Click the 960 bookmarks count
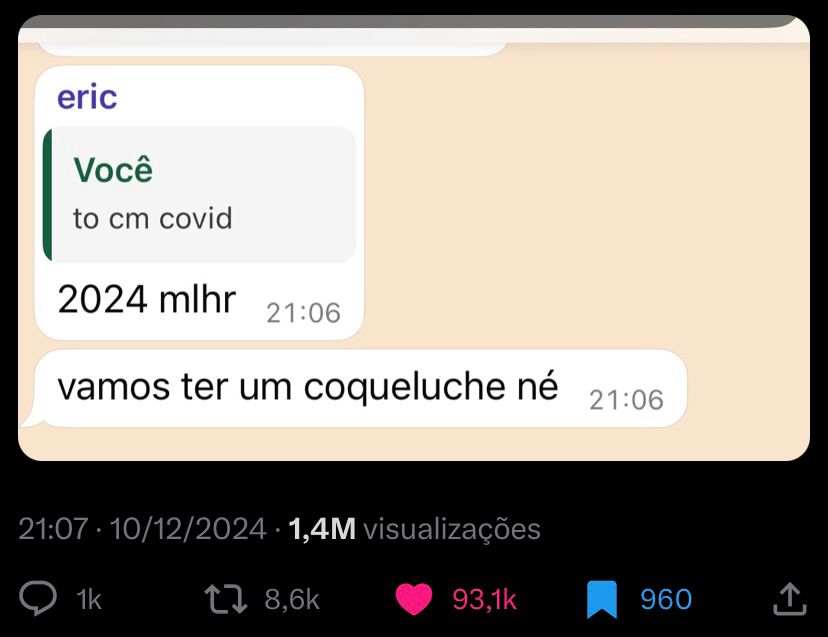The width and height of the screenshot is (828, 637). tap(666, 599)
